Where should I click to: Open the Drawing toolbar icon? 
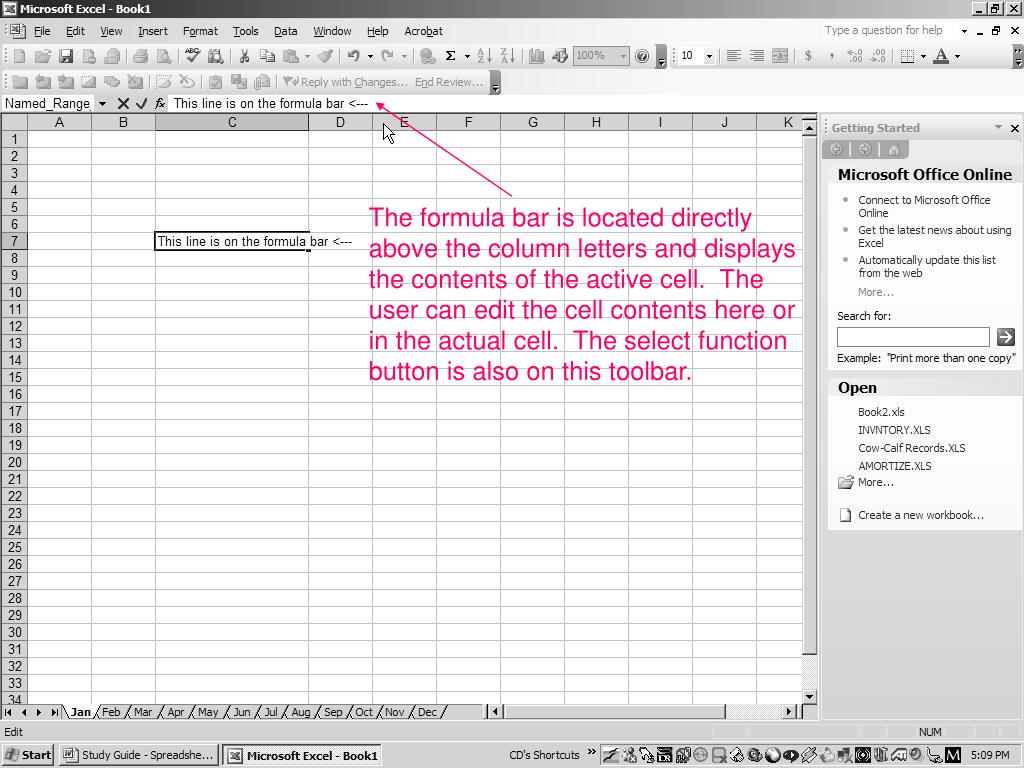(560, 56)
